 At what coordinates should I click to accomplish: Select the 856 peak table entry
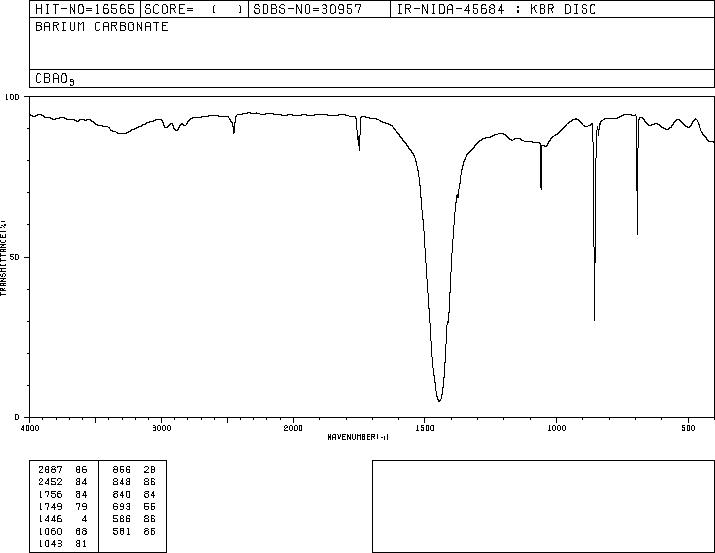click(x=134, y=470)
